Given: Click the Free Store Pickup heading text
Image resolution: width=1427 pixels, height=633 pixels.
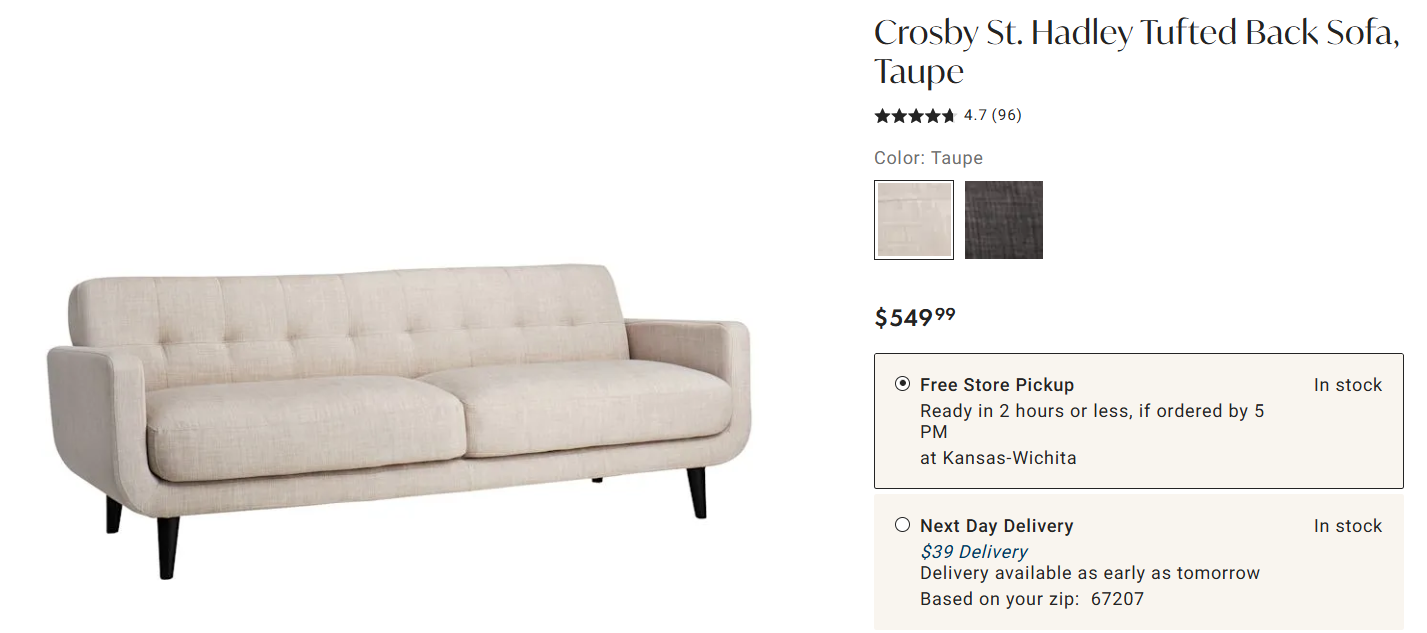Looking at the screenshot, I should (x=996, y=385).
